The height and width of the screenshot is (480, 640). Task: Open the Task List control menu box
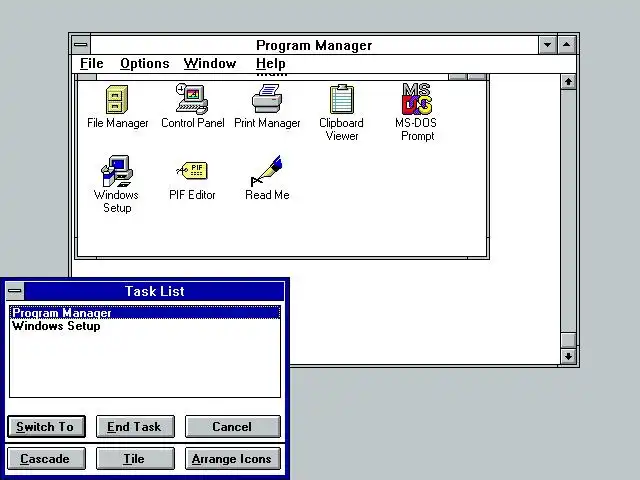click(15, 291)
